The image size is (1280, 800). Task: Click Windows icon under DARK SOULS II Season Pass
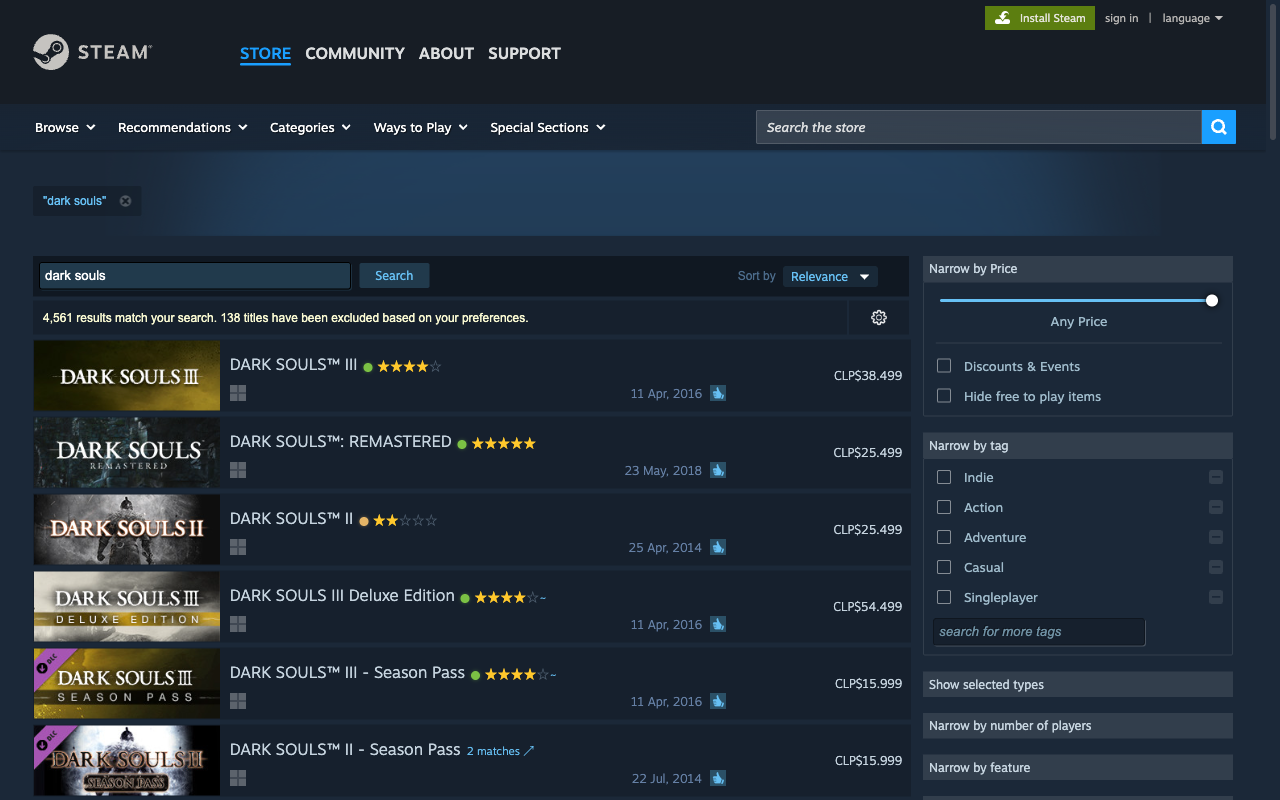click(x=238, y=778)
